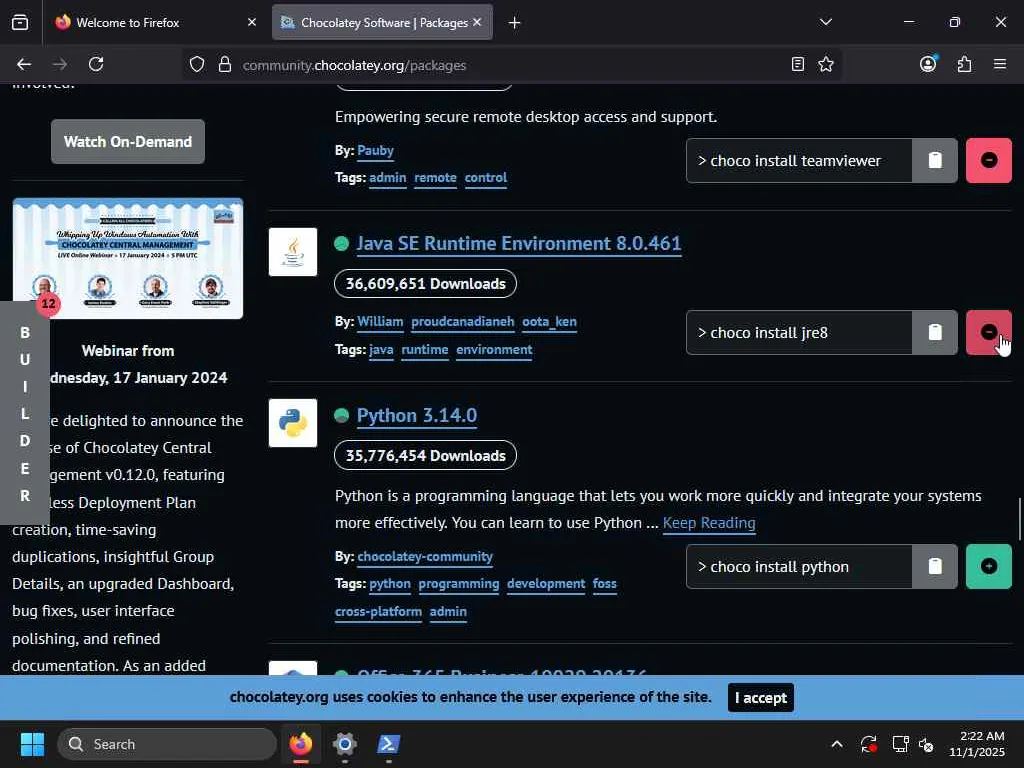This screenshot has height=768, width=1024.
Task: Click the choco install python command field
Action: coord(799,566)
